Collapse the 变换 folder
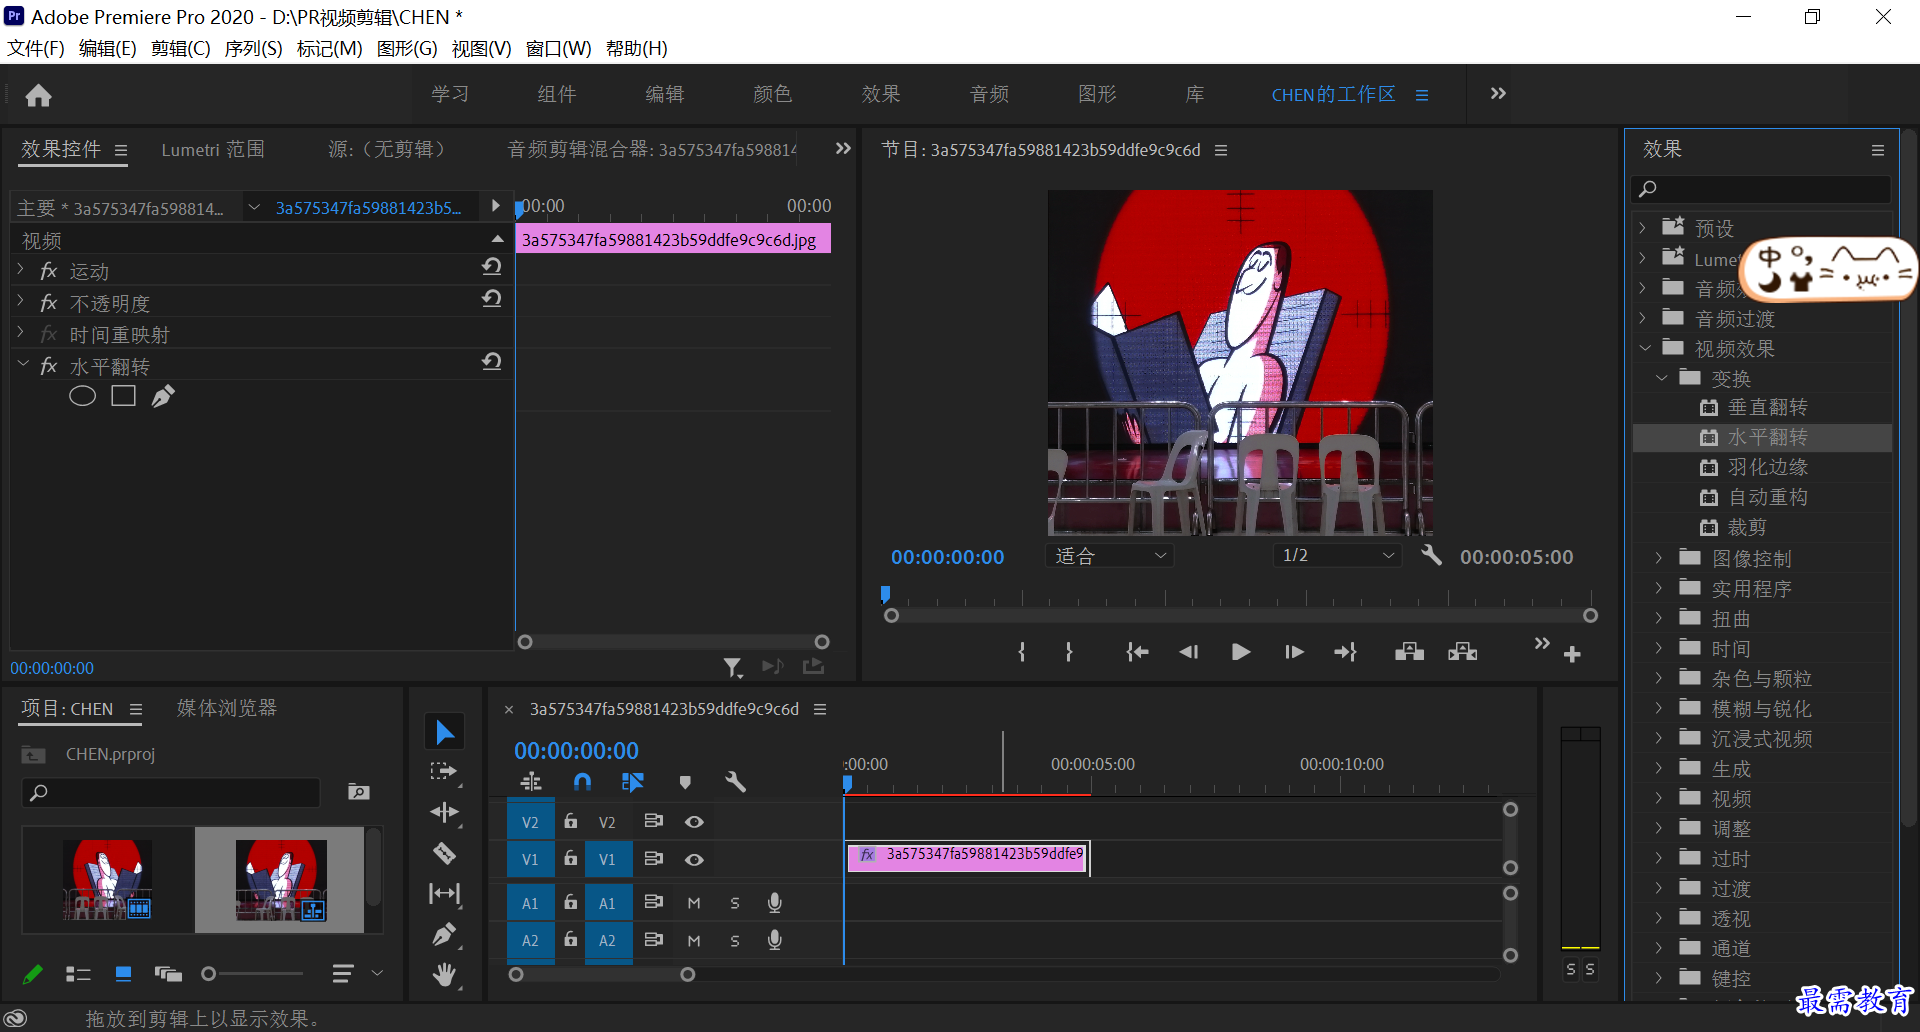This screenshot has width=1920, height=1032. click(1661, 378)
